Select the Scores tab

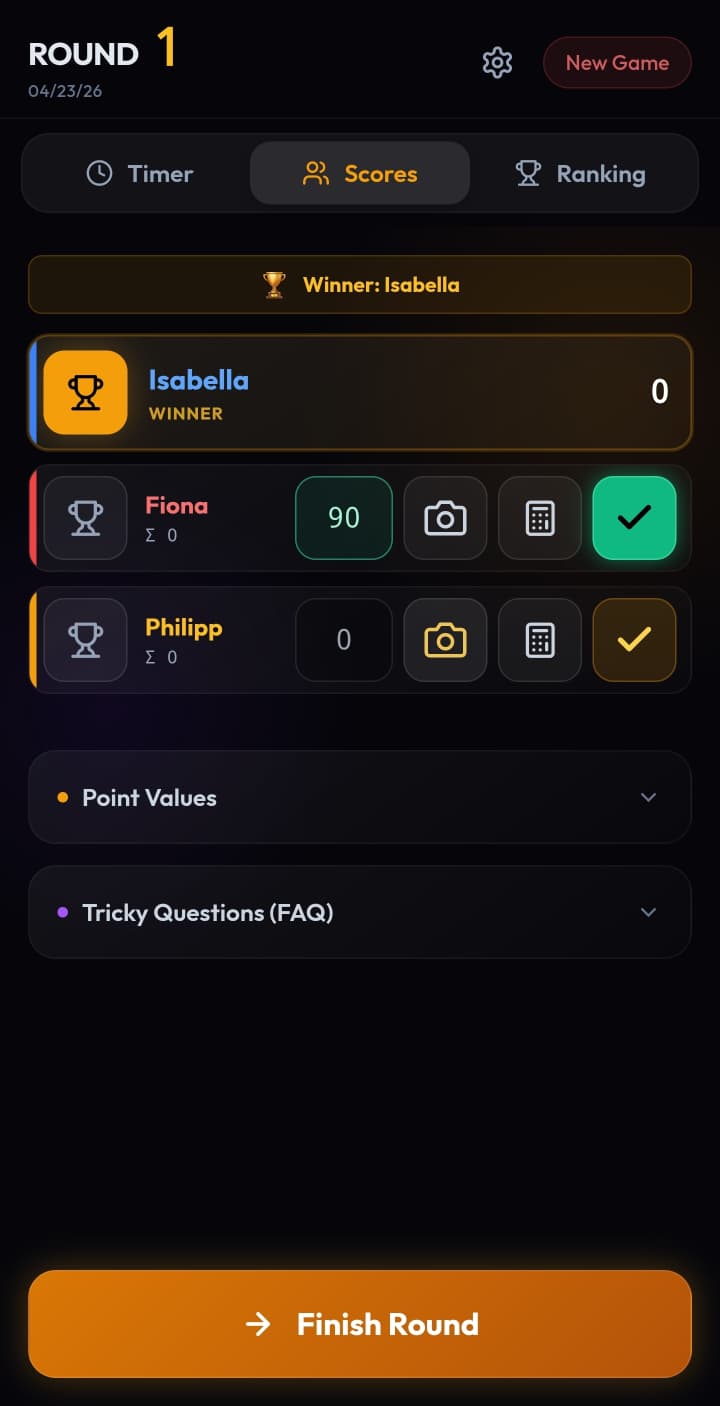(360, 174)
